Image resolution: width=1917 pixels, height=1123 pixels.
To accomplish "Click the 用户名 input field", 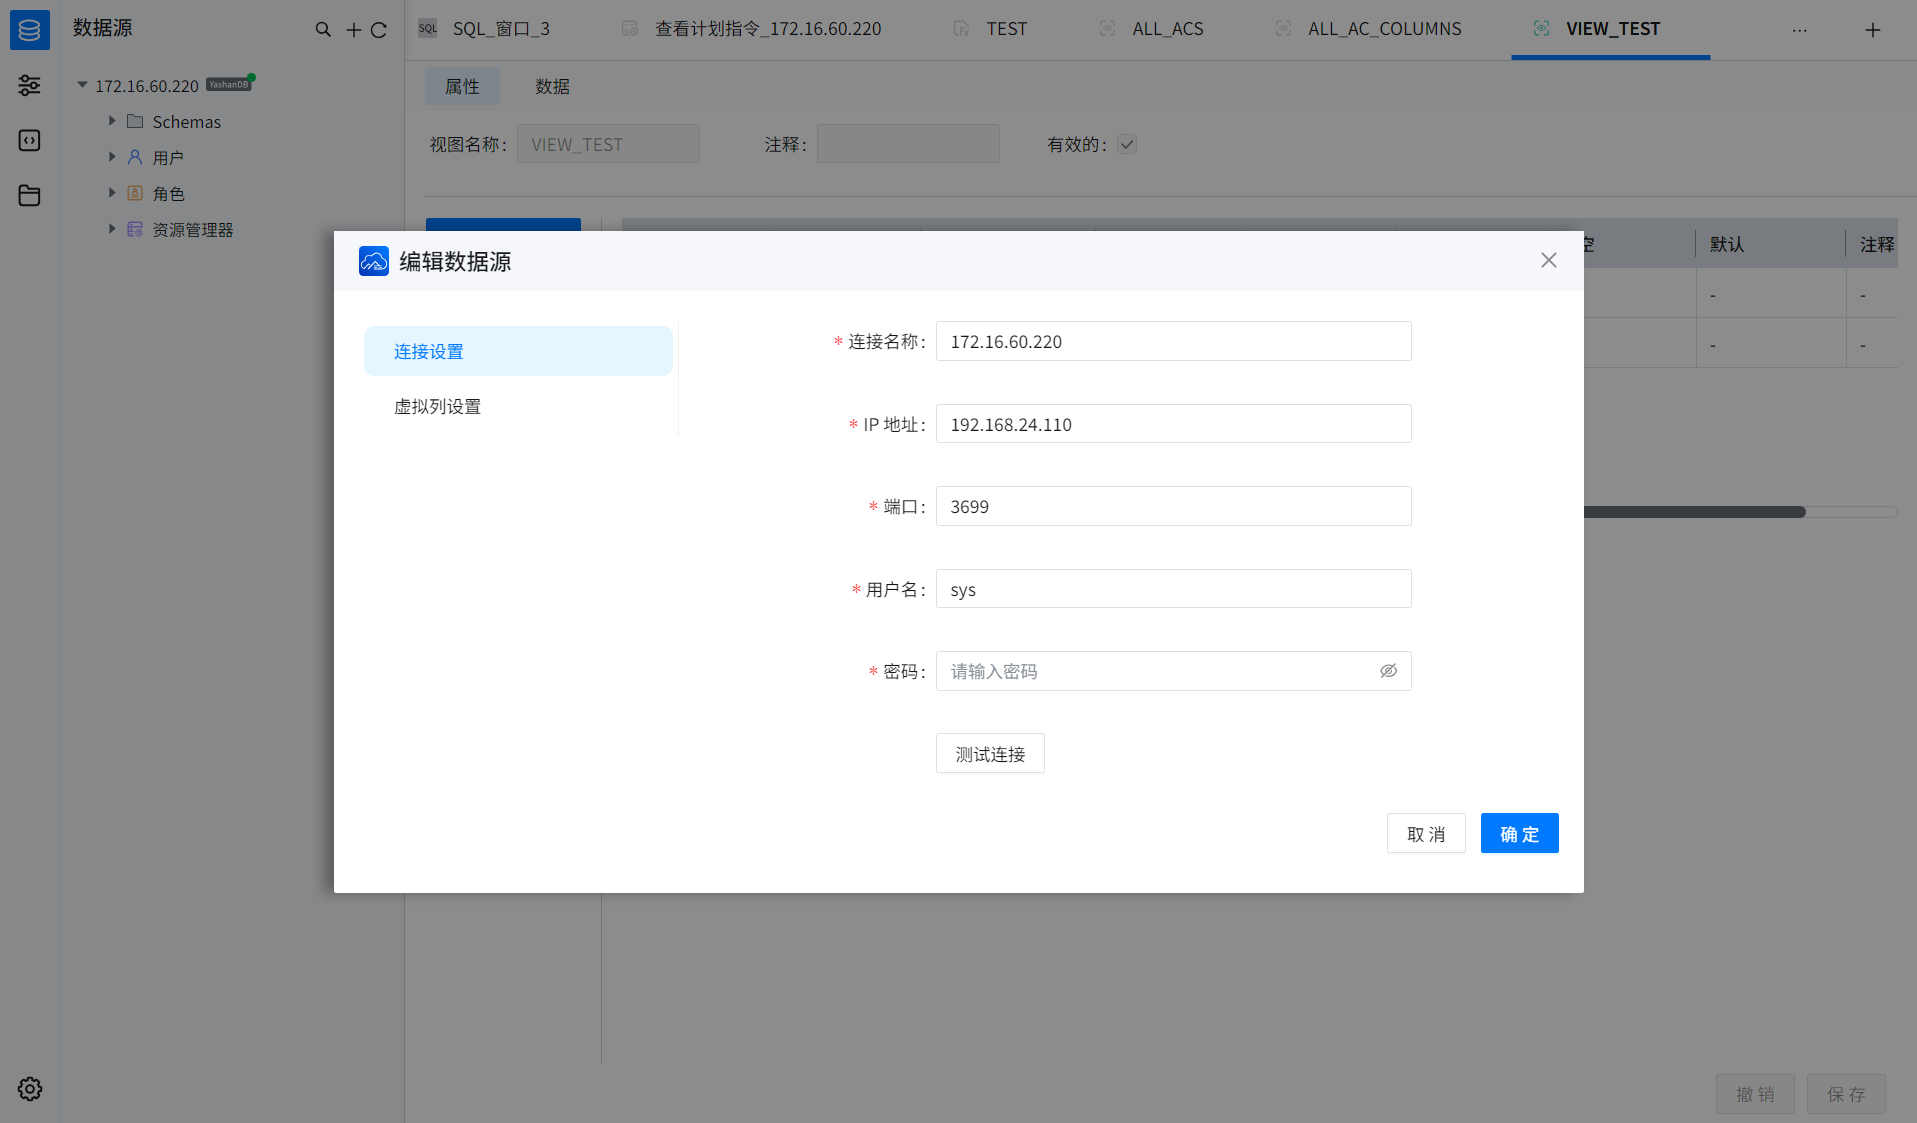I will (x=1173, y=589).
